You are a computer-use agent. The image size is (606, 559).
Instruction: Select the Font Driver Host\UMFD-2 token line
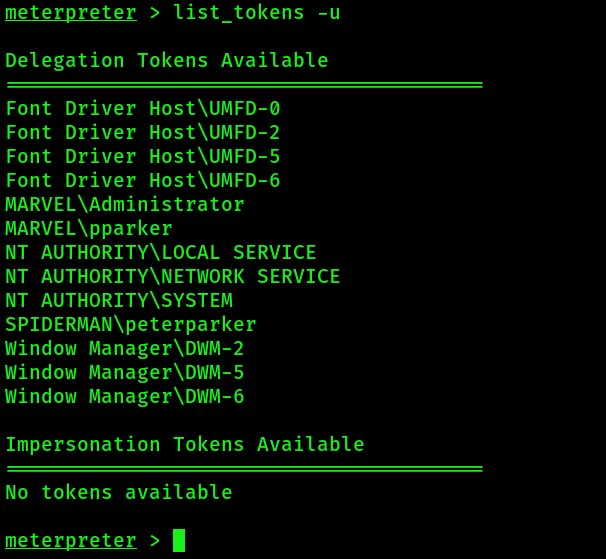(143, 133)
